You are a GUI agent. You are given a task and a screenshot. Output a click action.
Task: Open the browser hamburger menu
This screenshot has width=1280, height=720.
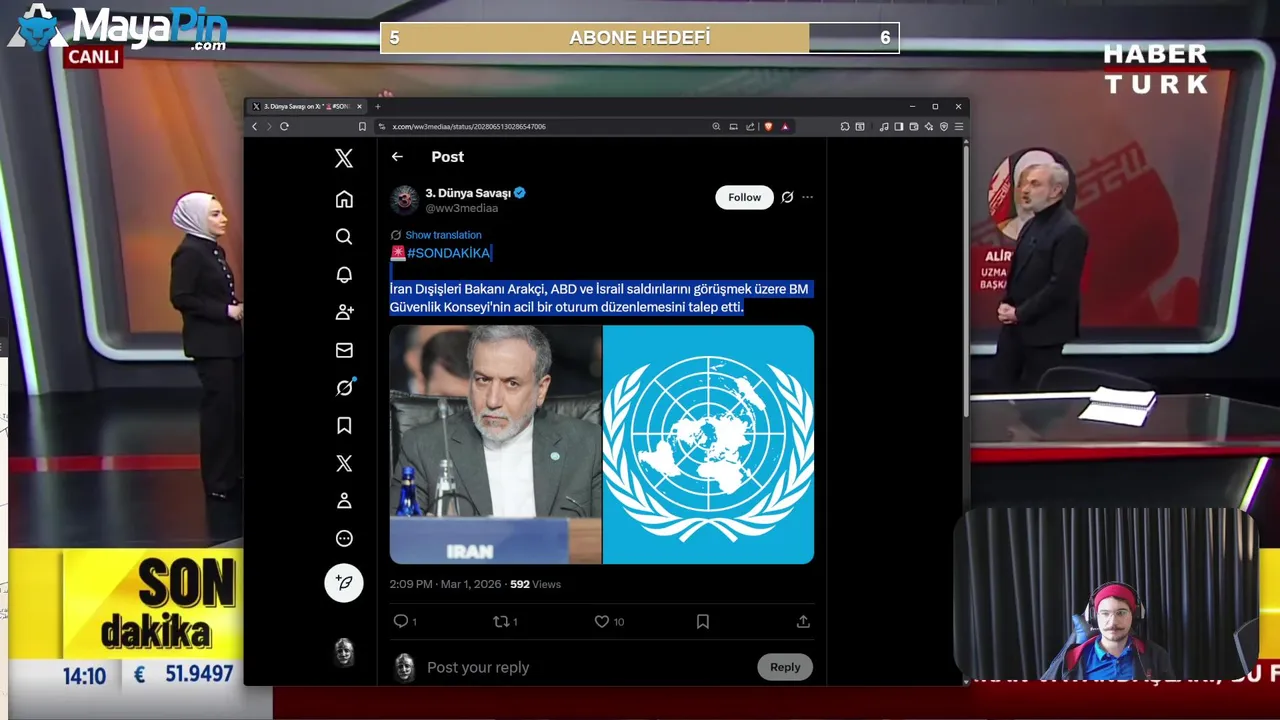(x=959, y=126)
